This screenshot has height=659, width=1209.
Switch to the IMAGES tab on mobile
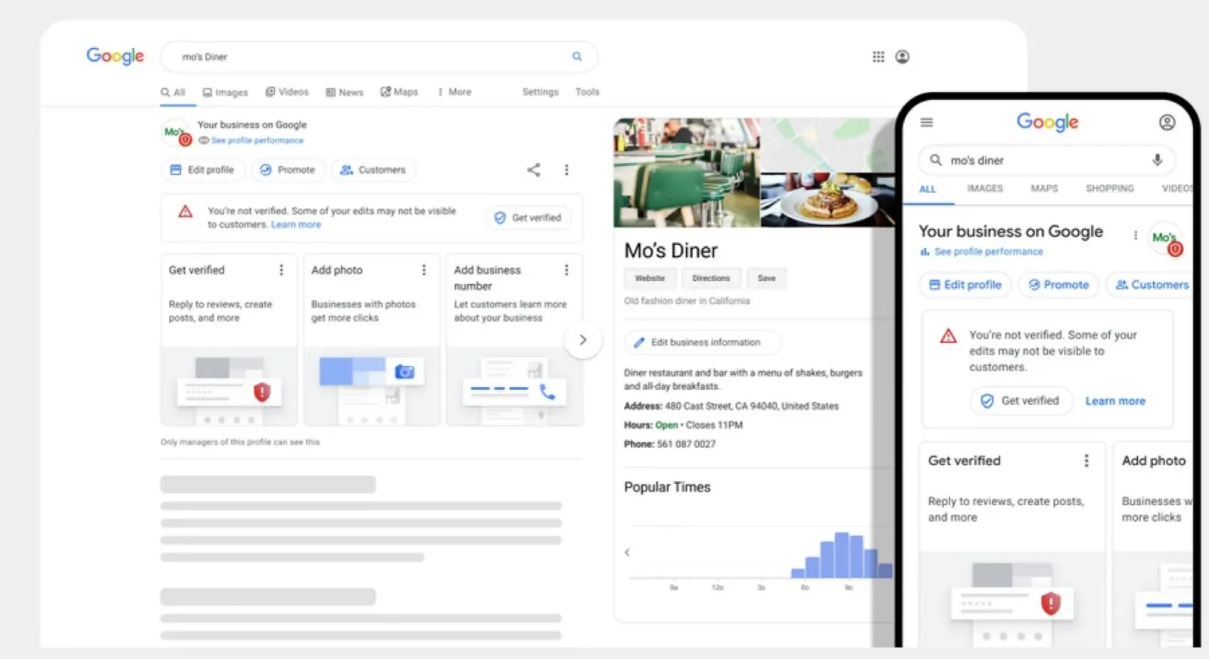point(985,188)
